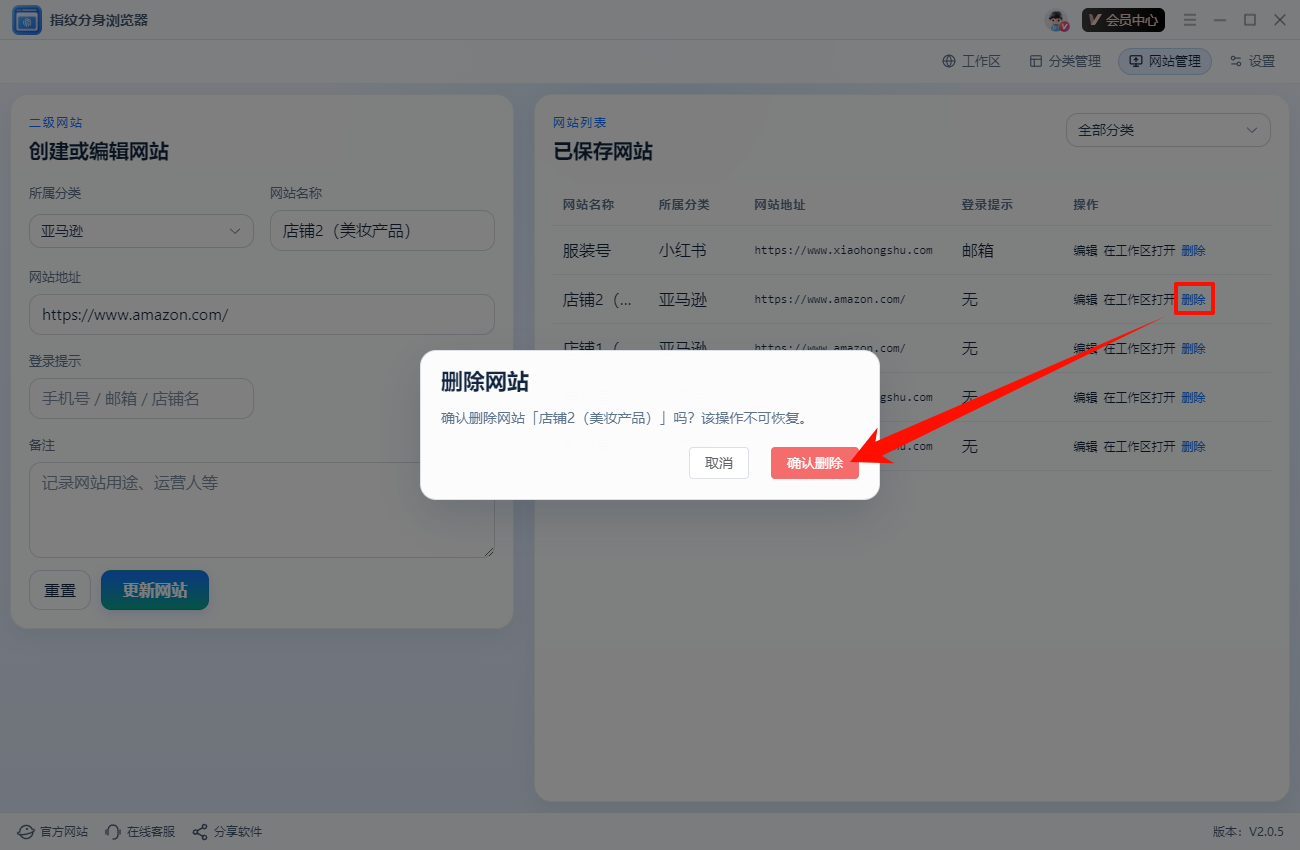Select the 网站管理 tab

tap(1165, 61)
